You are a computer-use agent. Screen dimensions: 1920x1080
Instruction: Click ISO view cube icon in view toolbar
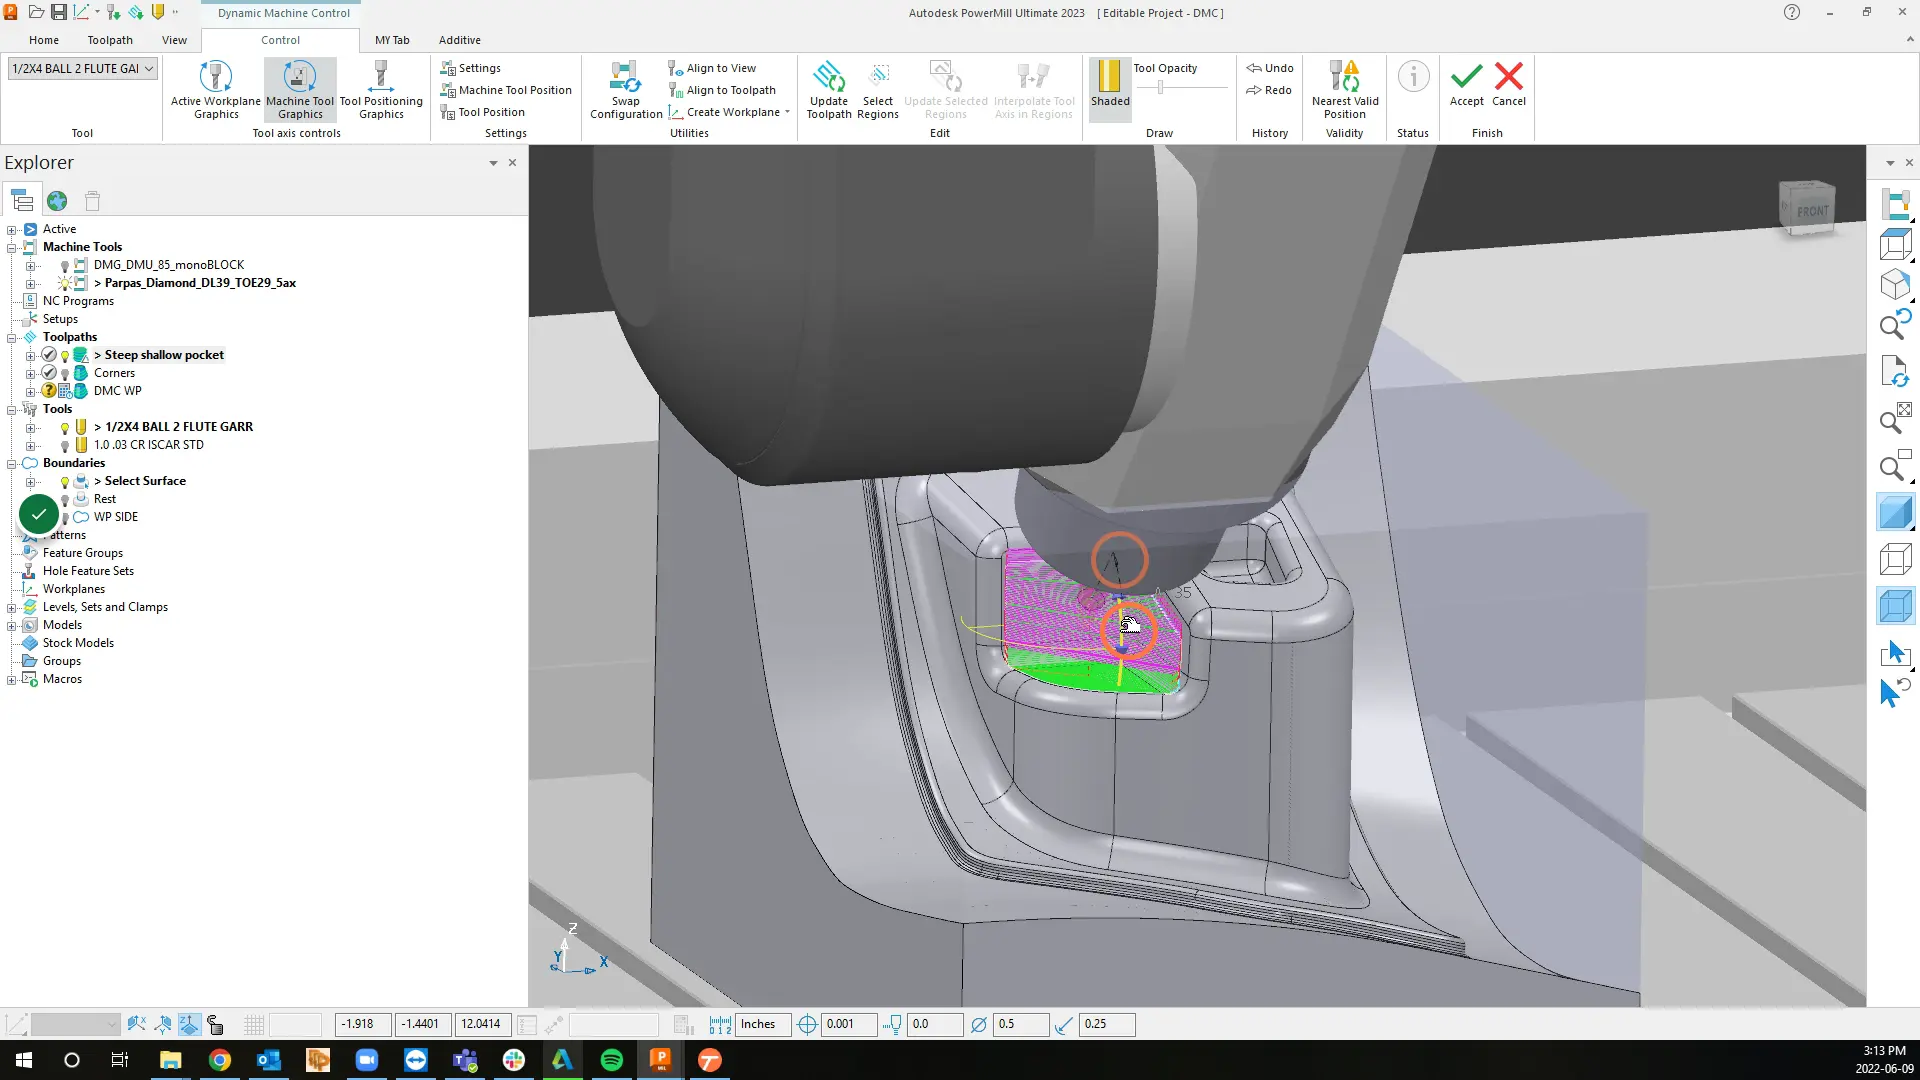click(x=1895, y=285)
